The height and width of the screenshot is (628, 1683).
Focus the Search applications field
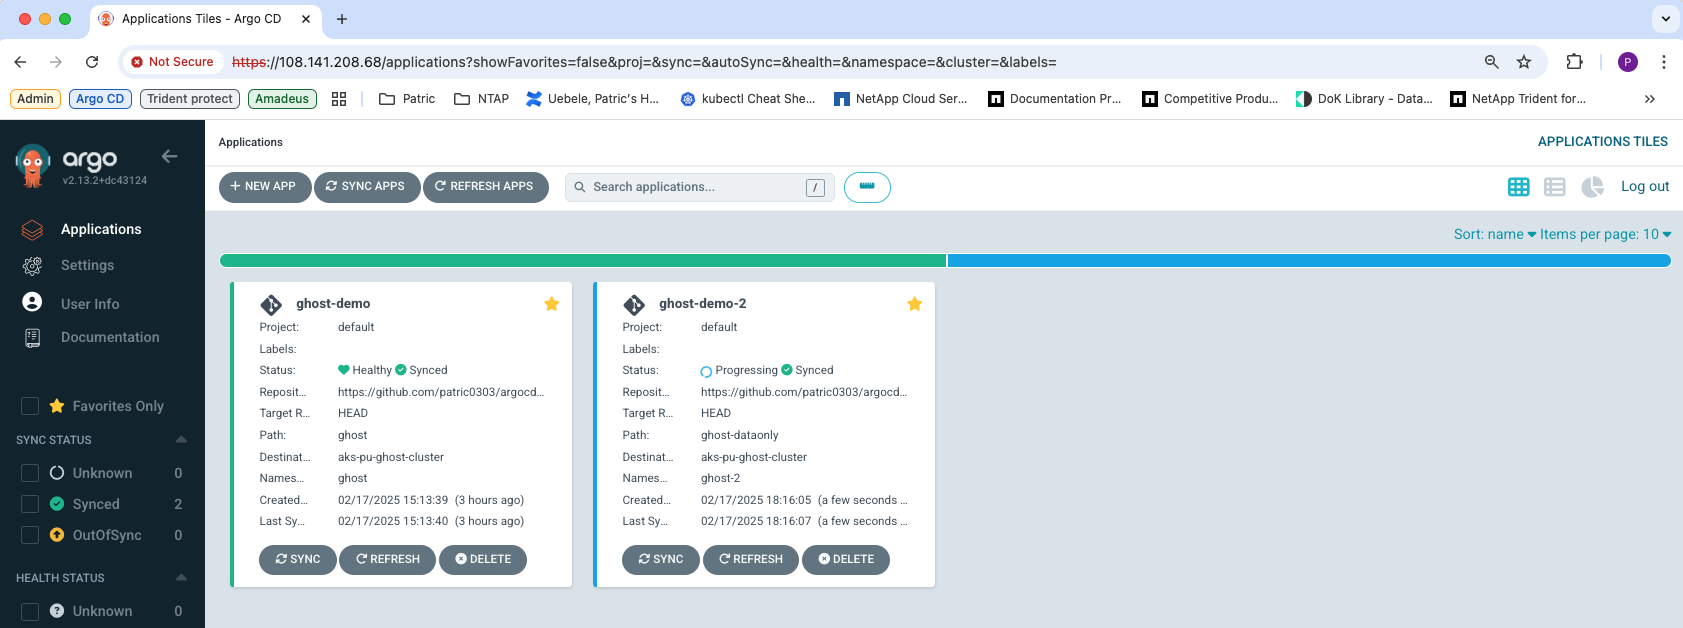(x=700, y=187)
